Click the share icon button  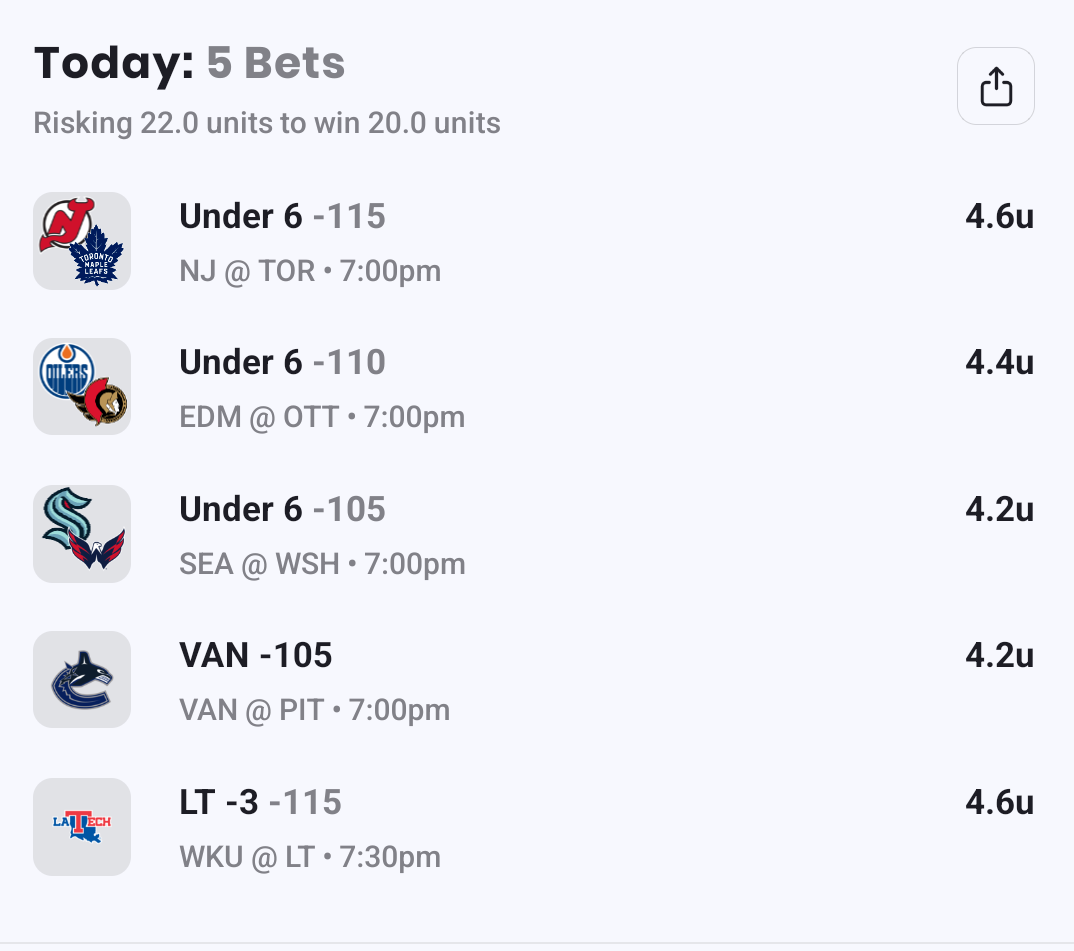point(995,87)
